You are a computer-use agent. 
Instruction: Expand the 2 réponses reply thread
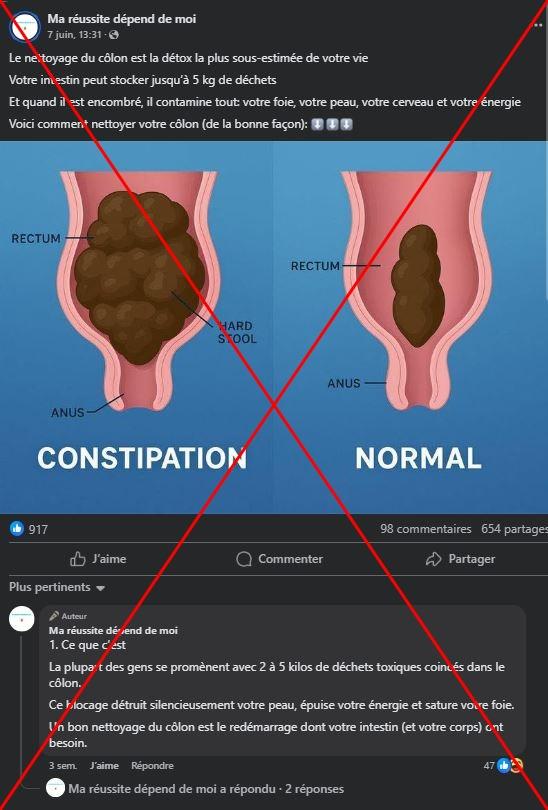click(x=315, y=789)
